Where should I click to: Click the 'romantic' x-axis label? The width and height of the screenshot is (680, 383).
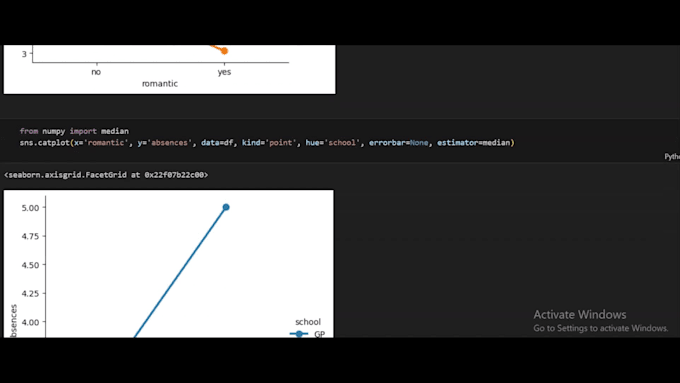[x=160, y=84]
